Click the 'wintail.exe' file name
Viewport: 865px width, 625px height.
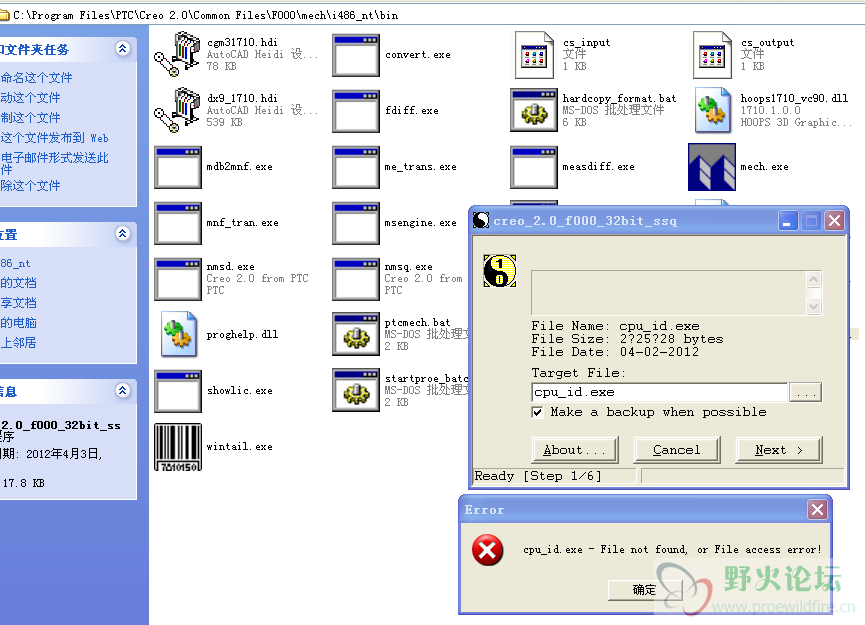[239, 446]
